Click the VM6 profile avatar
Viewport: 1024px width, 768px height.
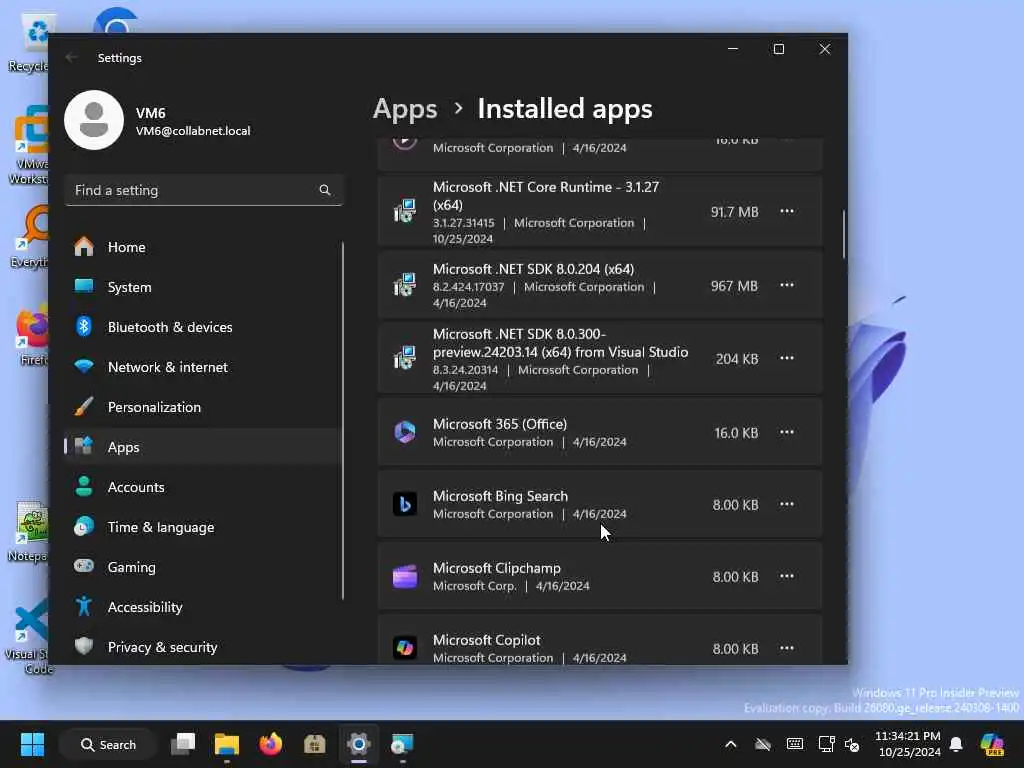point(94,120)
